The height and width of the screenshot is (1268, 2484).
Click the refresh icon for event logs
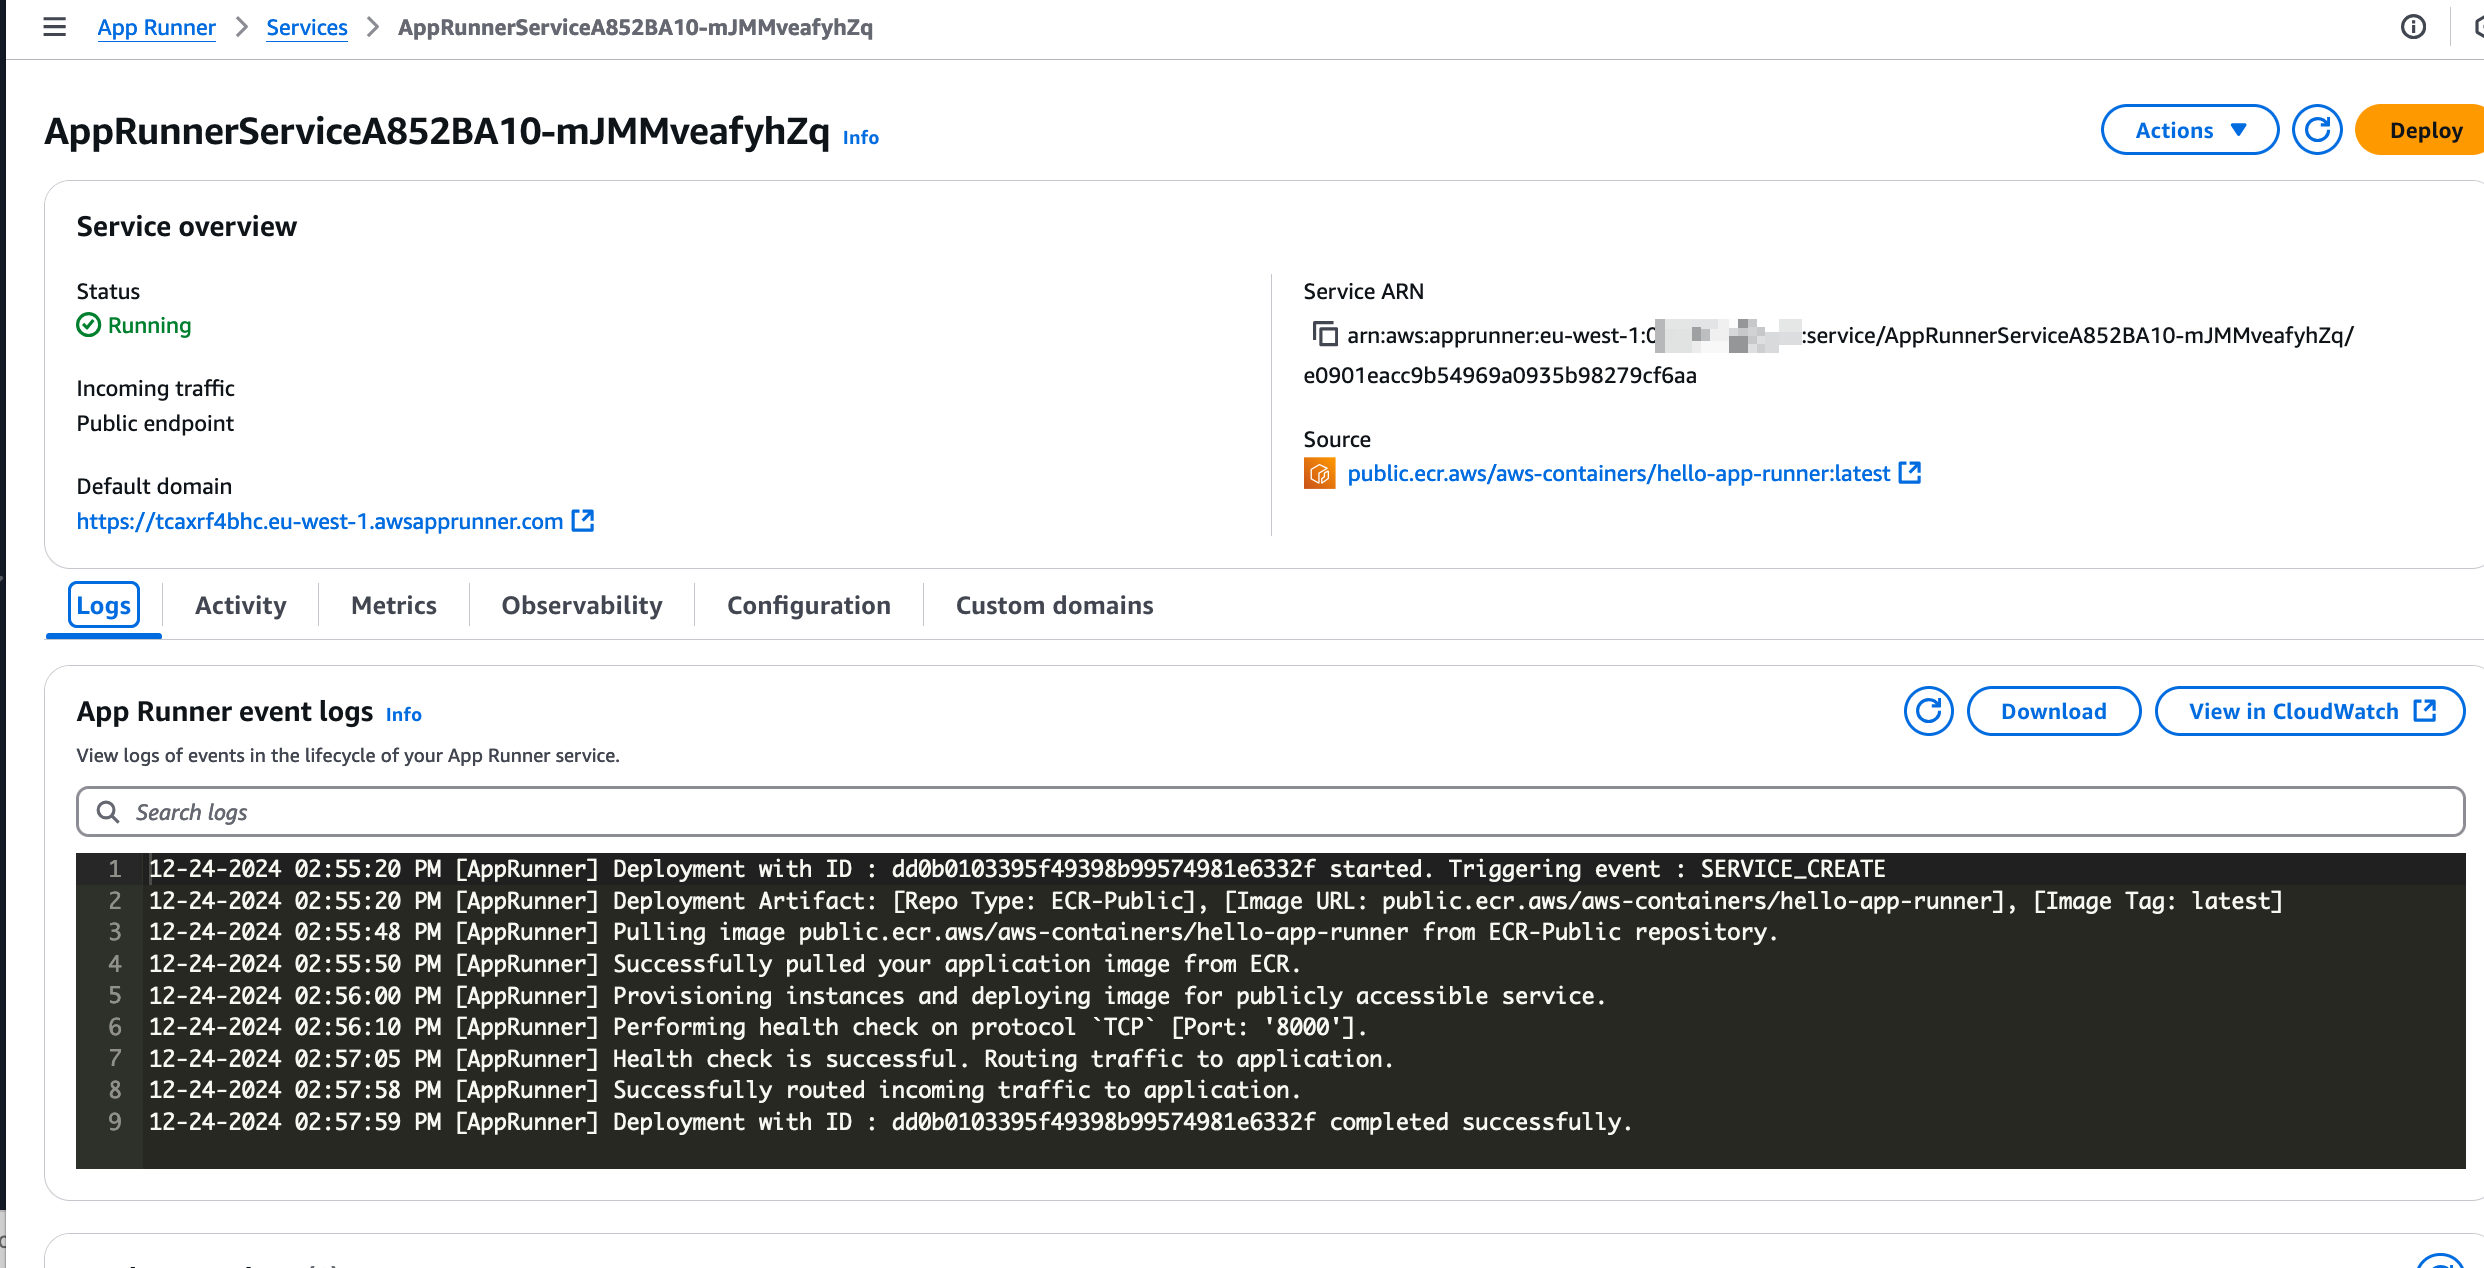(1928, 711)
